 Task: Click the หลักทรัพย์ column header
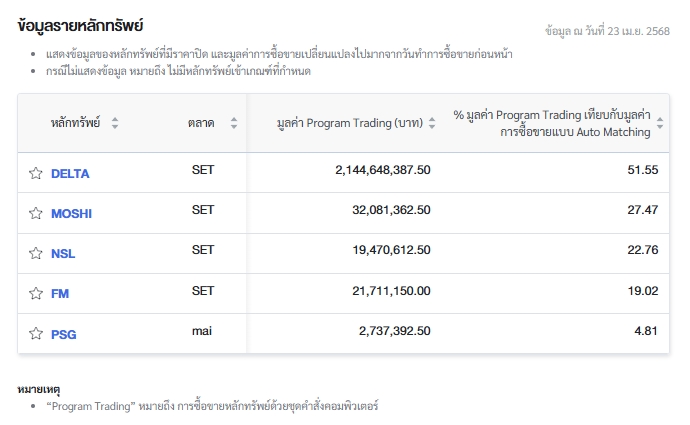pyautogui.click(x=75, y=123)
